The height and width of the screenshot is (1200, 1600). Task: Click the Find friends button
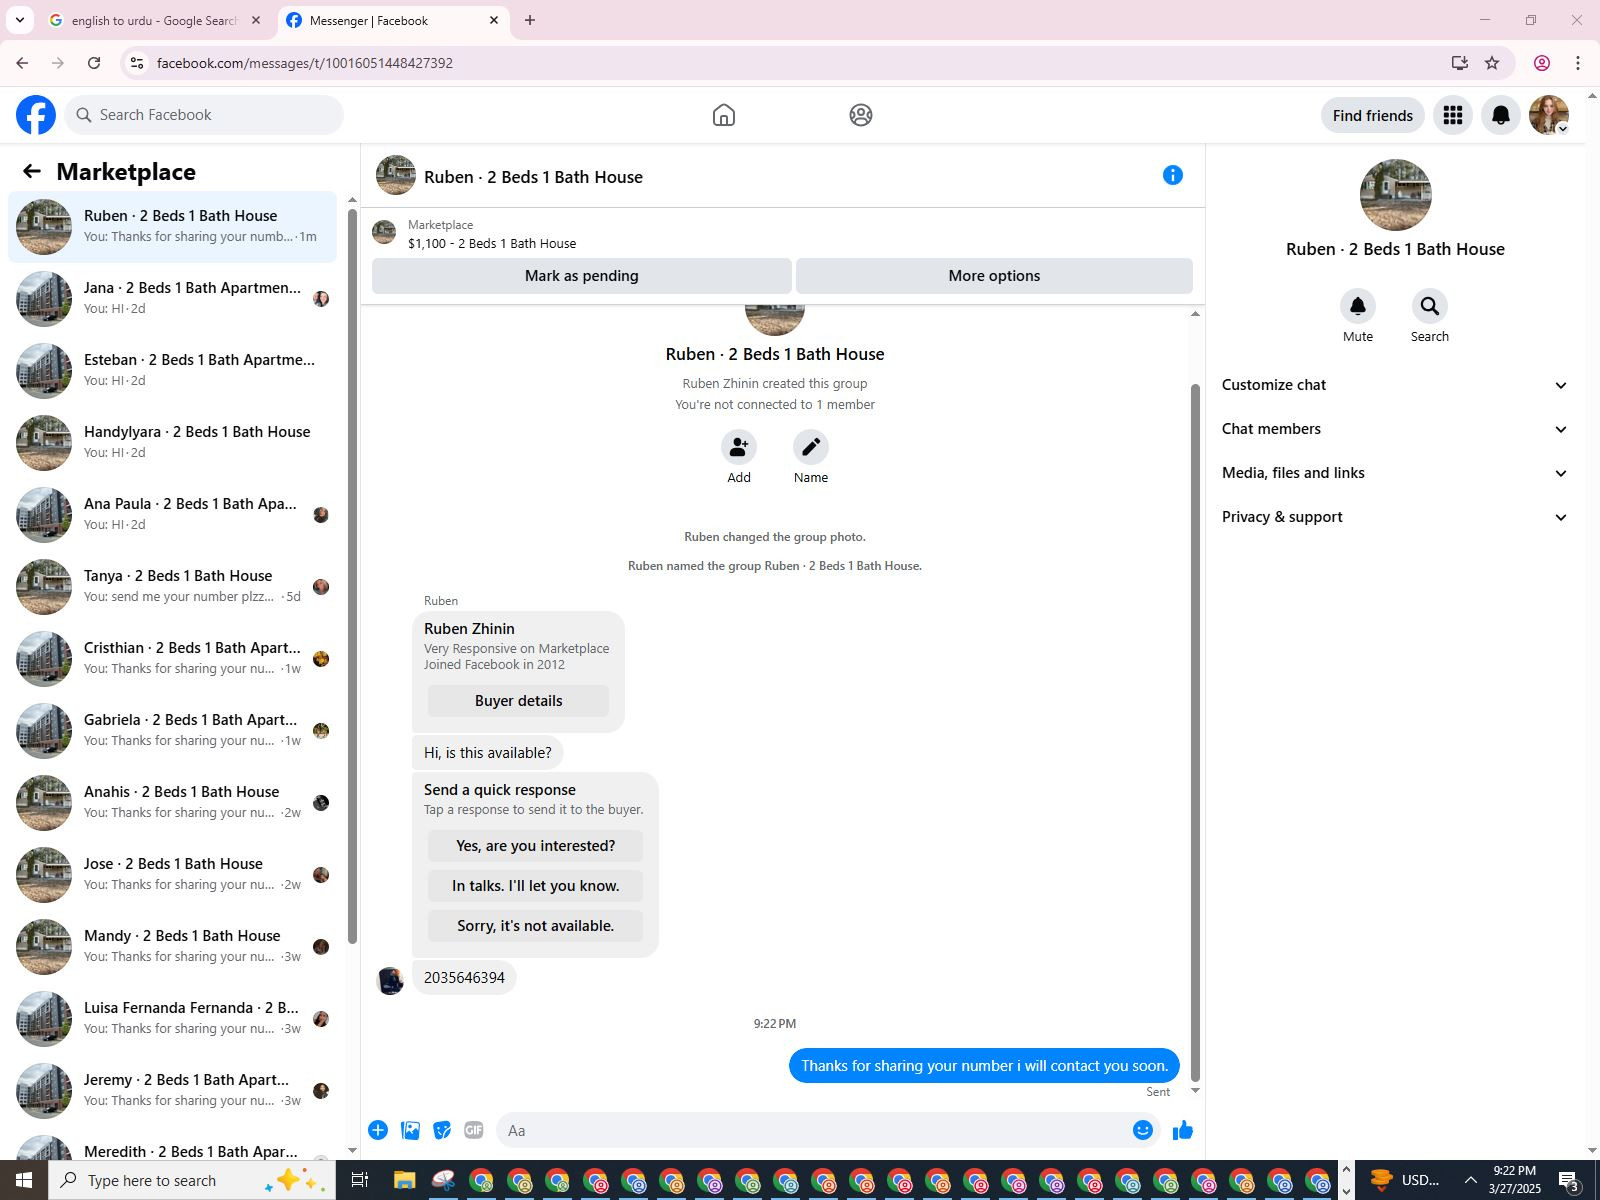click(1372, 115)
